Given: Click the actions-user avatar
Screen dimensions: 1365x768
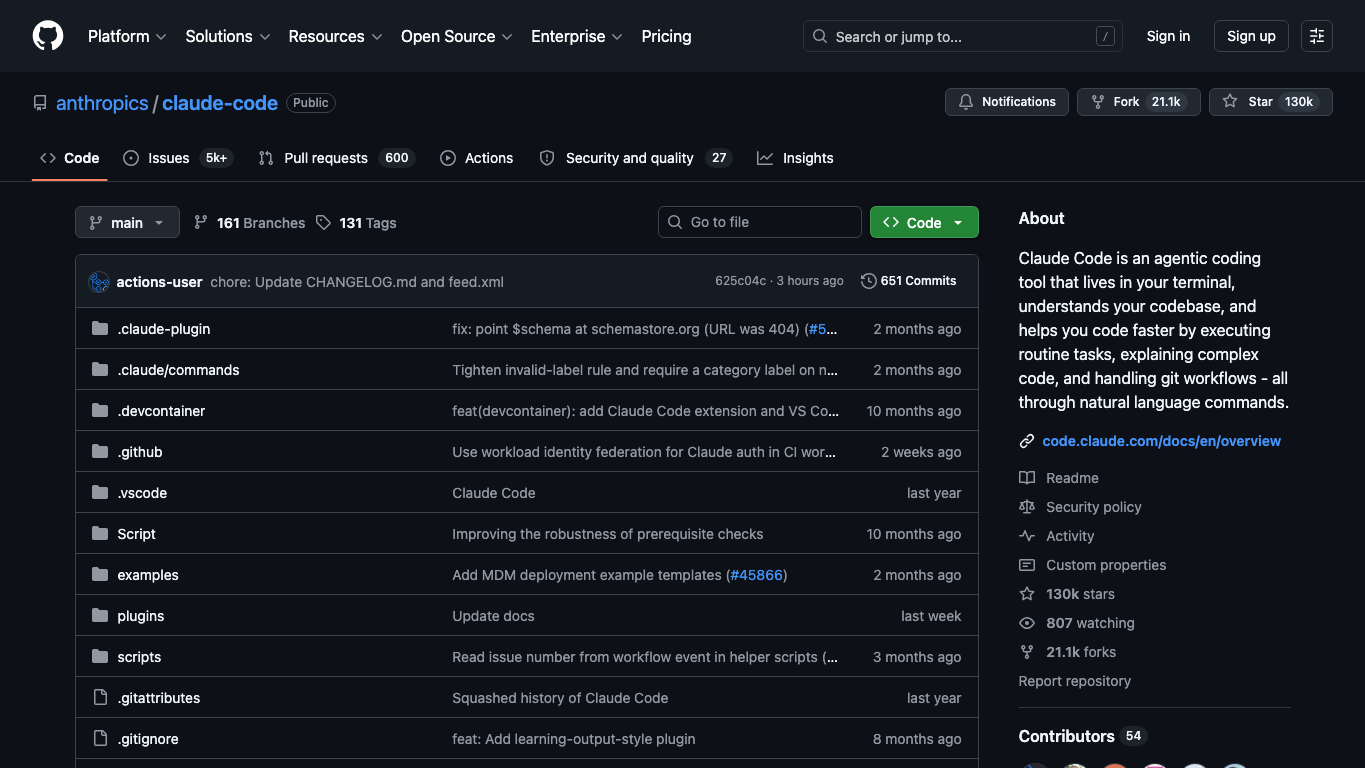Looking at the screenshot, I should pyautogui.click(x=99, y=282).
